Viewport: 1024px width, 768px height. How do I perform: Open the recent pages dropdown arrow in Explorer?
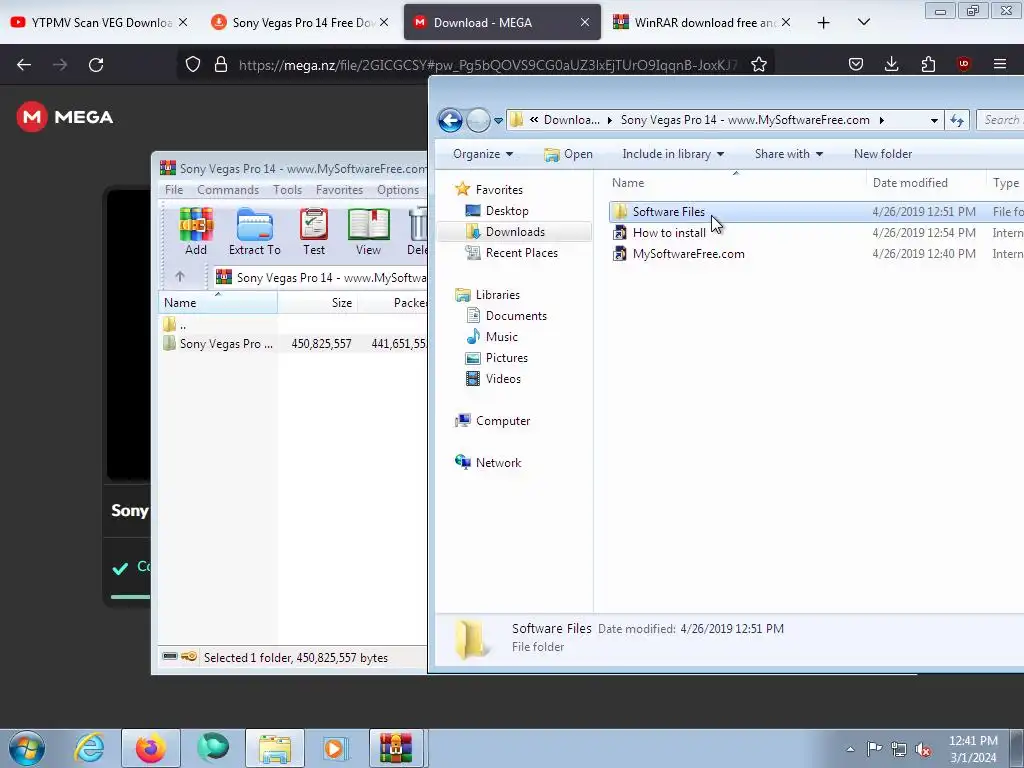coord(498,121)
